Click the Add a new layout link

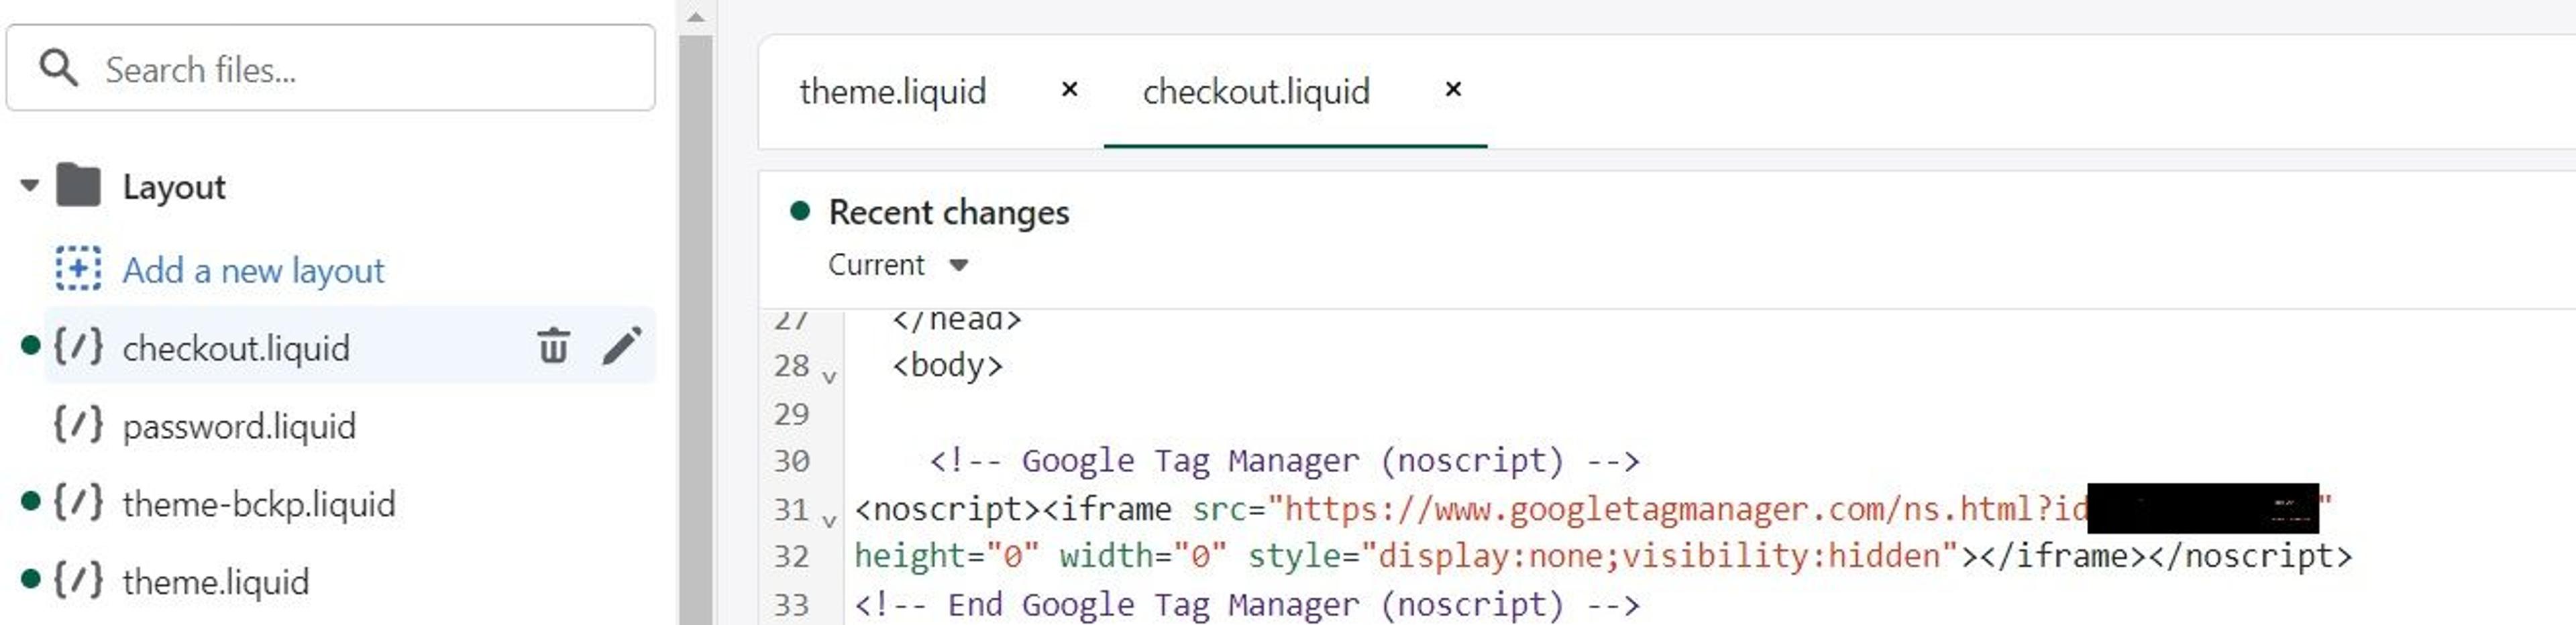253,270
